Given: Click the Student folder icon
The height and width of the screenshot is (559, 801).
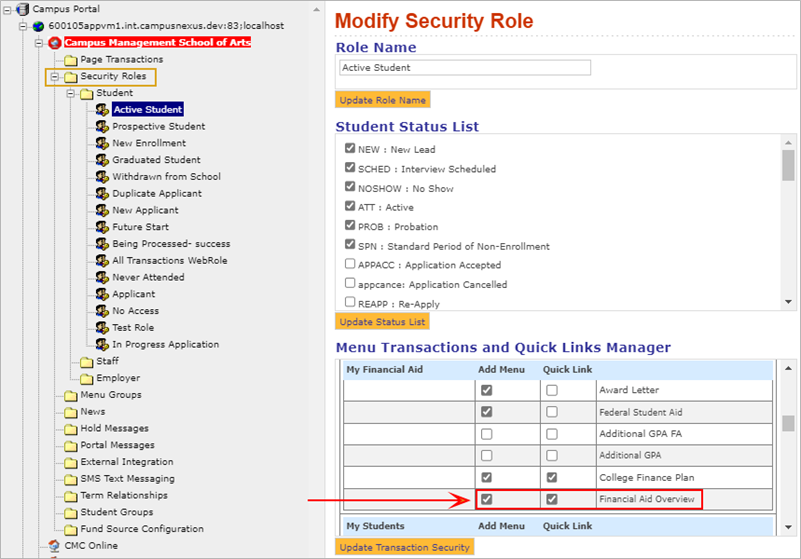Looking at the screenshot, I should (x=87, y=93).
